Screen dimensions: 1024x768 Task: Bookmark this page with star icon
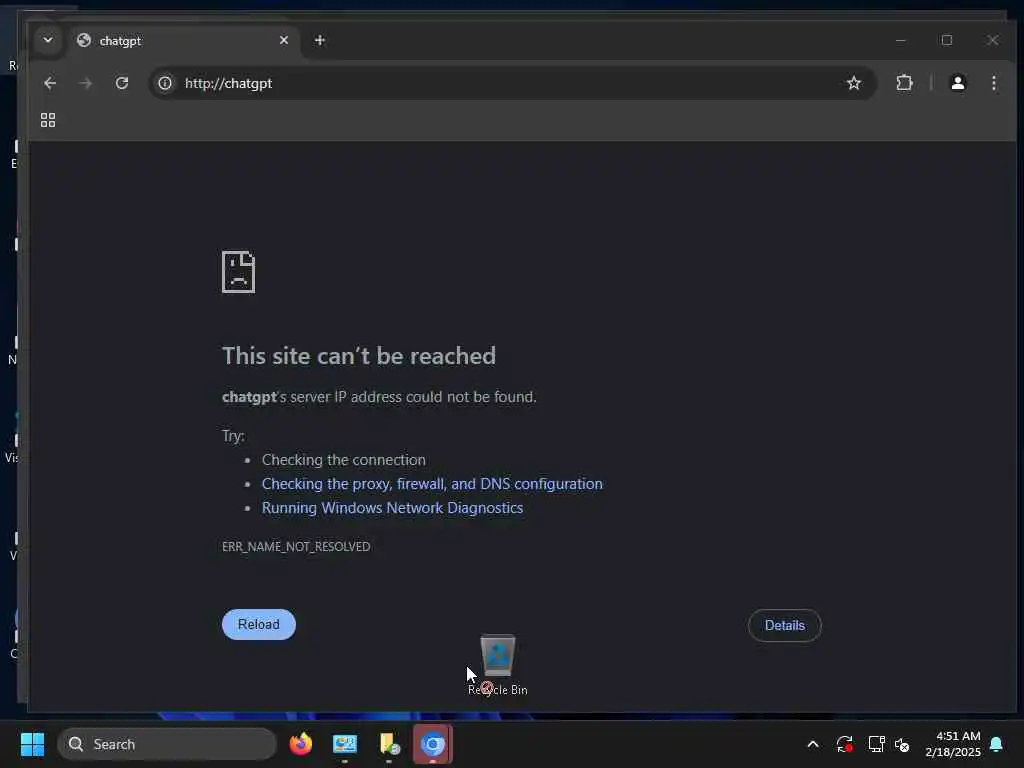coord(854,83)
